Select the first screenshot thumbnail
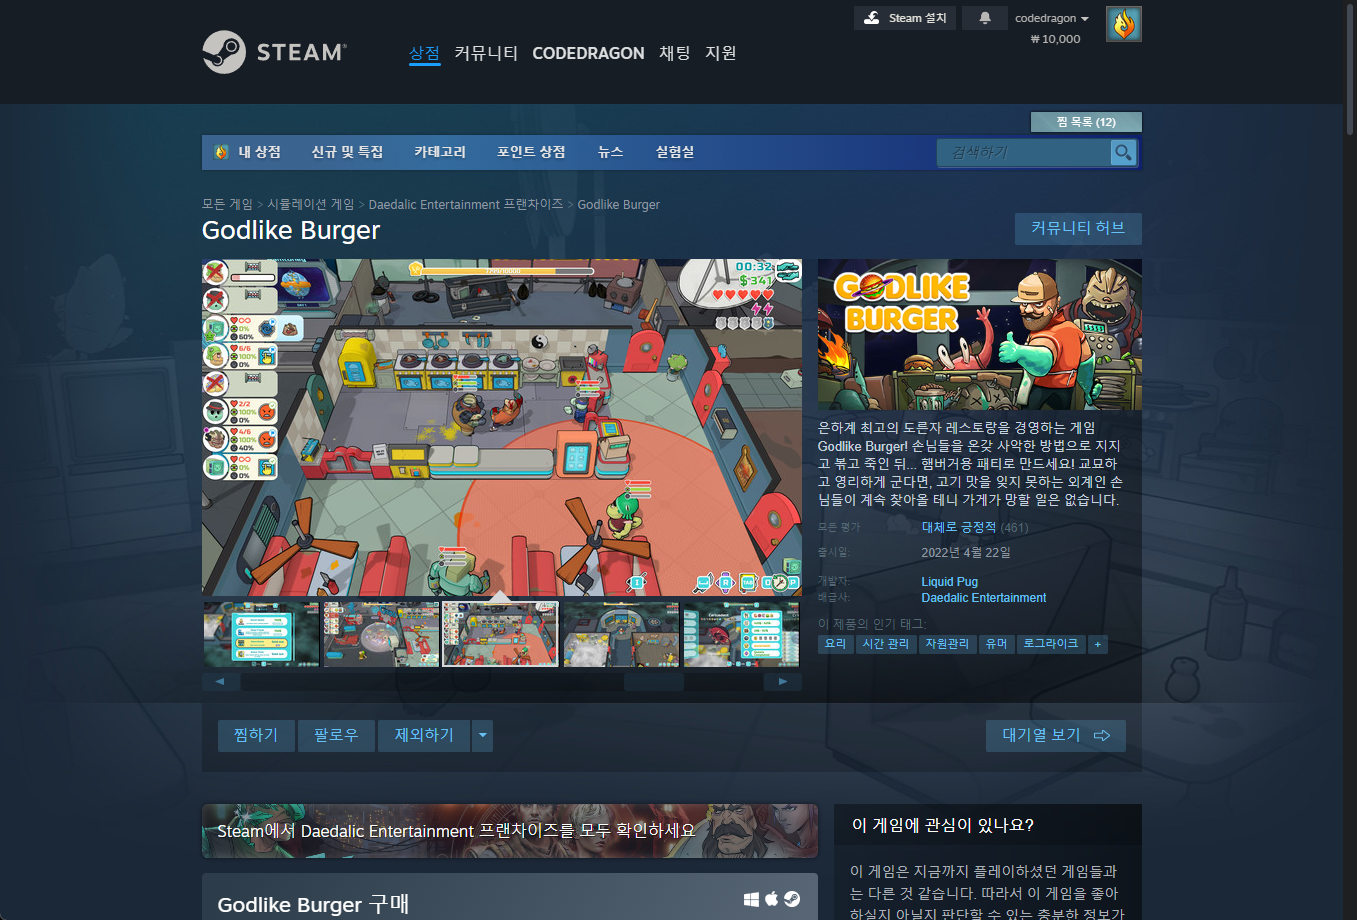The image size is (1357, 920). pyautogui.click(x=261, y=634)
